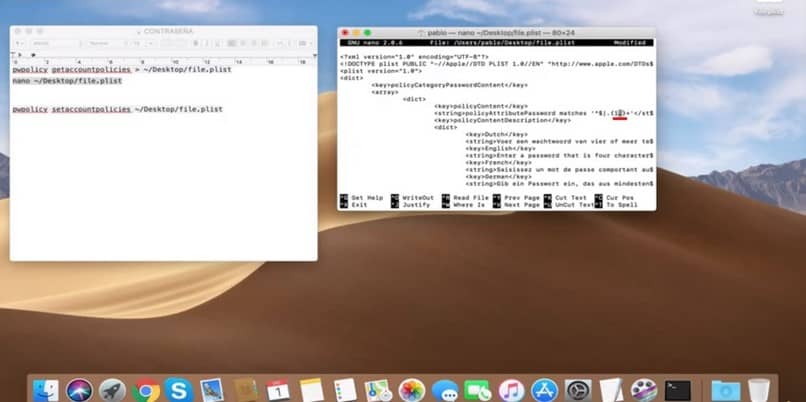The image size is (806, 402).
Task: Click the policyAttributePassword matches string line
Action: pos(544,113)
